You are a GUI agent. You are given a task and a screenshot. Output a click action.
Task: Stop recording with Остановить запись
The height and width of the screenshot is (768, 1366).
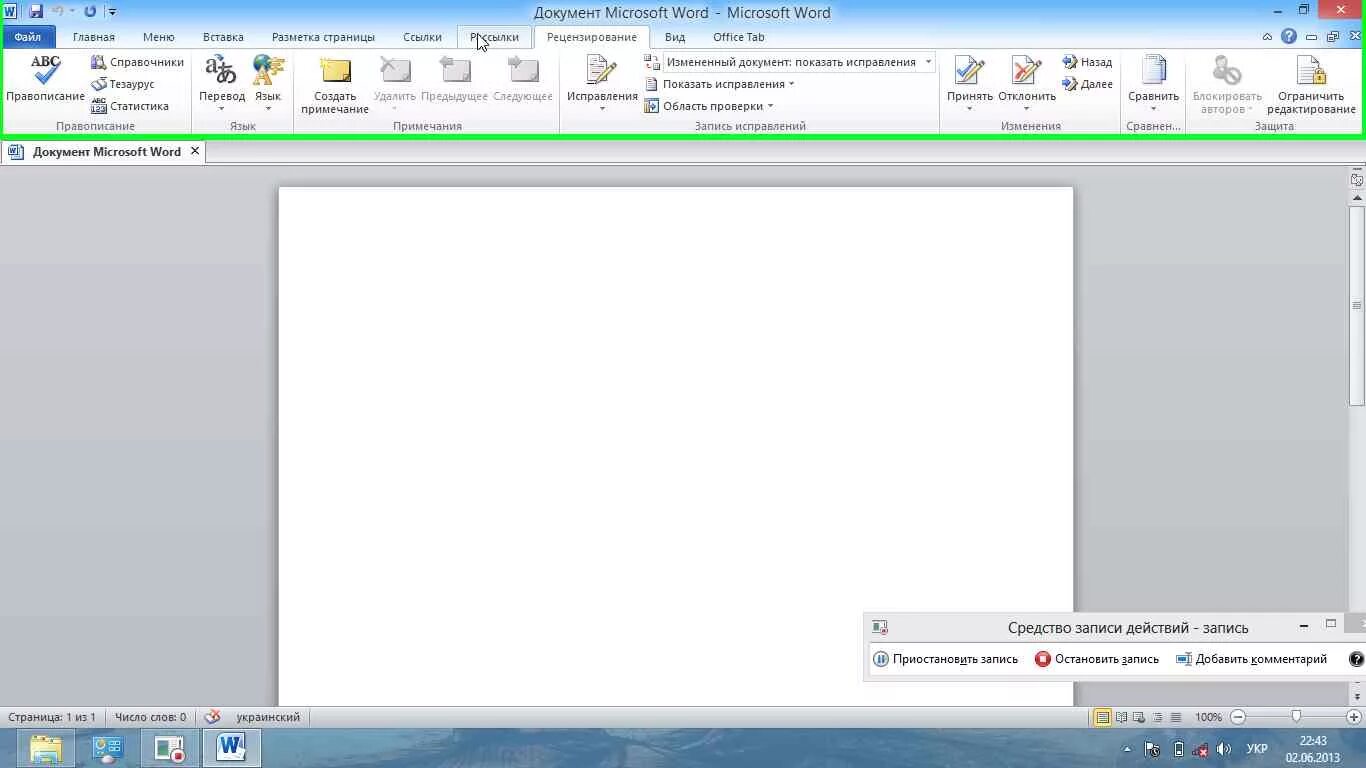click(1097, 659)
